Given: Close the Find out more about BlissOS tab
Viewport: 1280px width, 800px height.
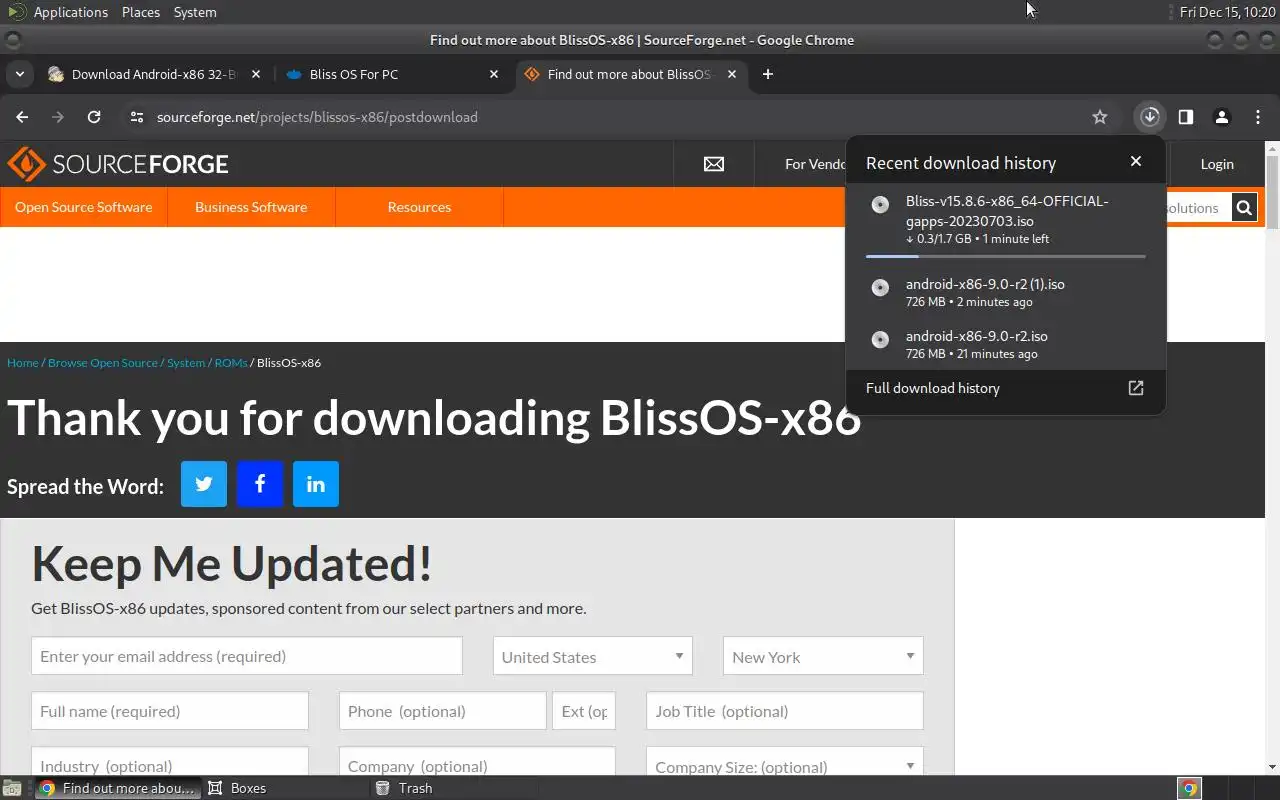Looking at the screenshot, I should [732, 74].
